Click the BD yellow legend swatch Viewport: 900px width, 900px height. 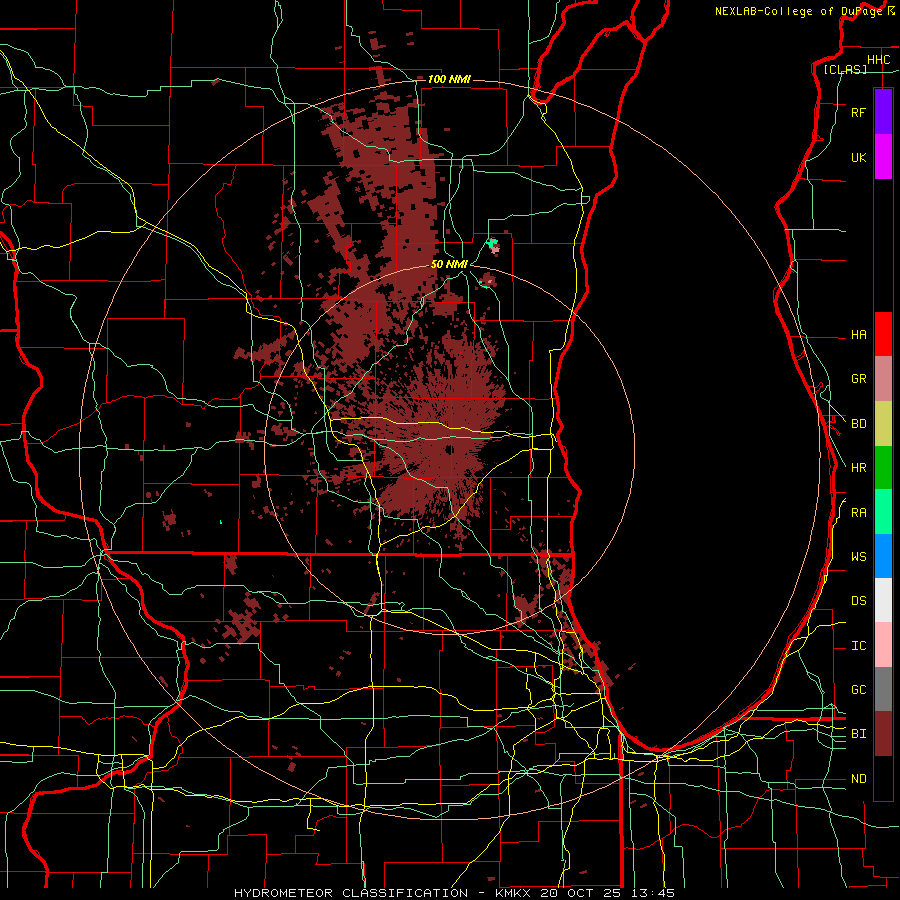pos(883,424)
